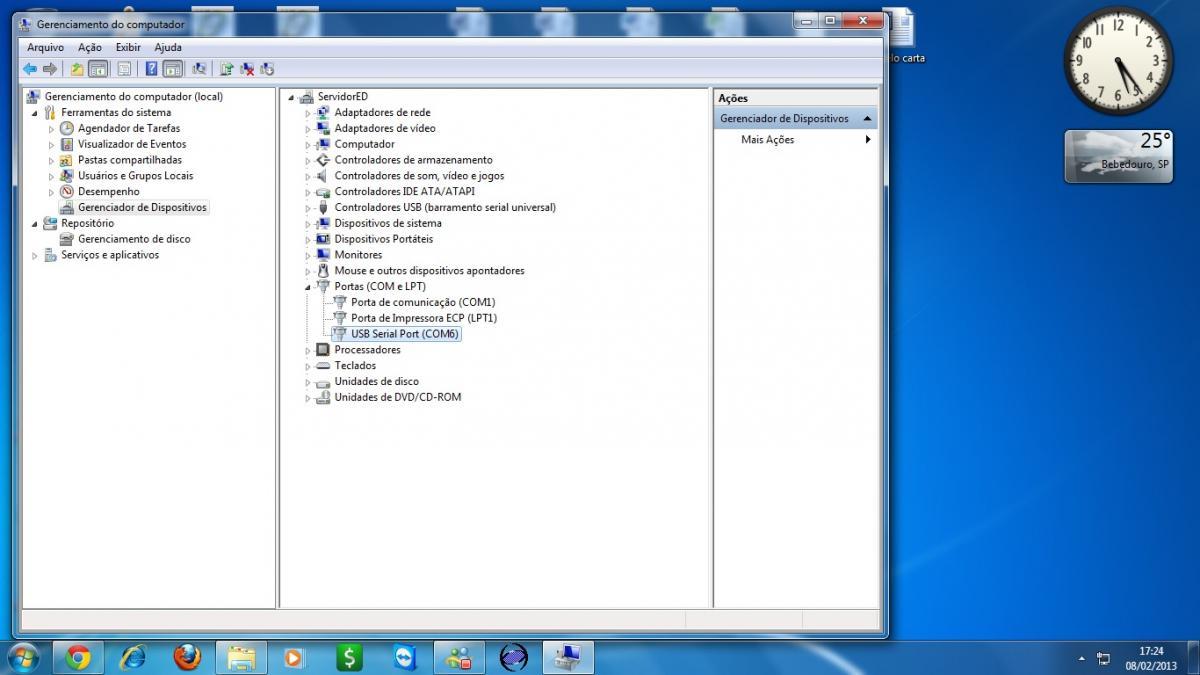The image size is (1200, 675).
Task: Expand Usuários e Grupos Locais node
Action: [52, 176]
